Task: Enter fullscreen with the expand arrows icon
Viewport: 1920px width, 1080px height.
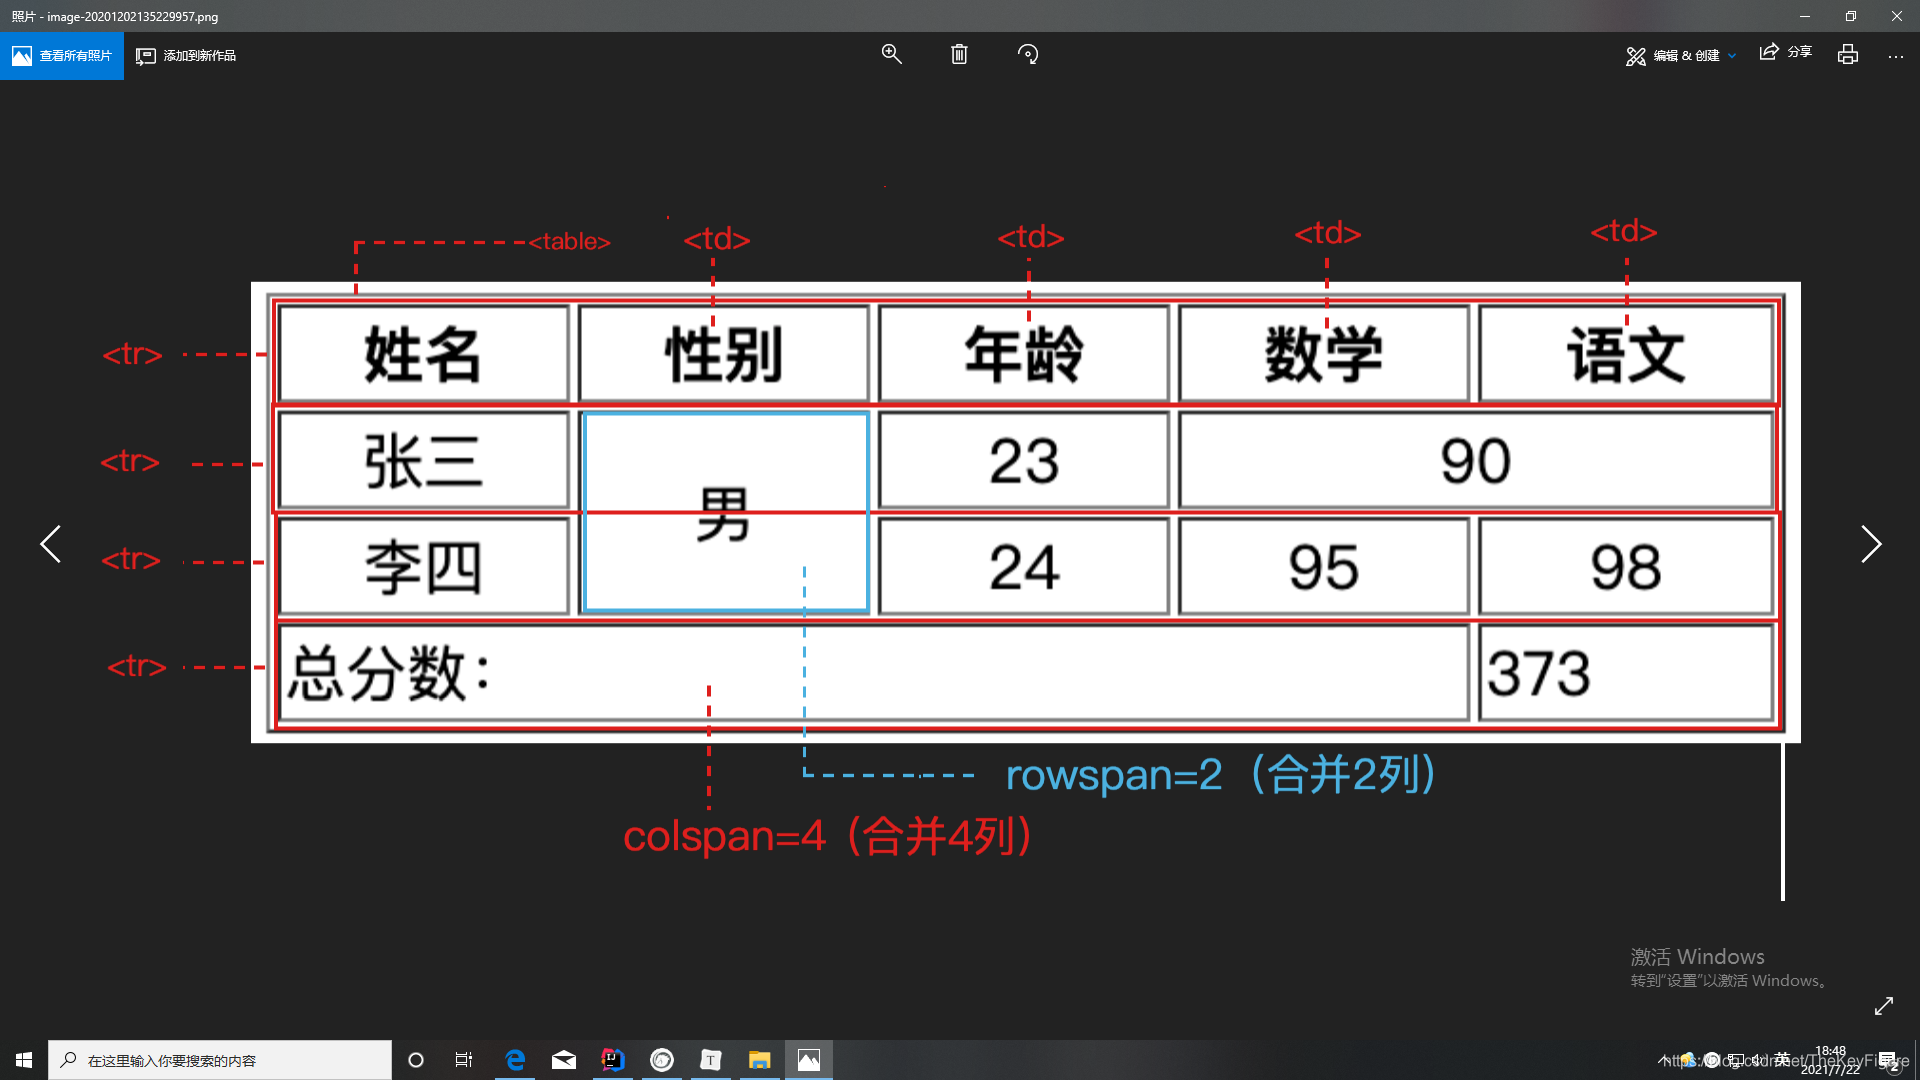Action: (1884, 1006)
